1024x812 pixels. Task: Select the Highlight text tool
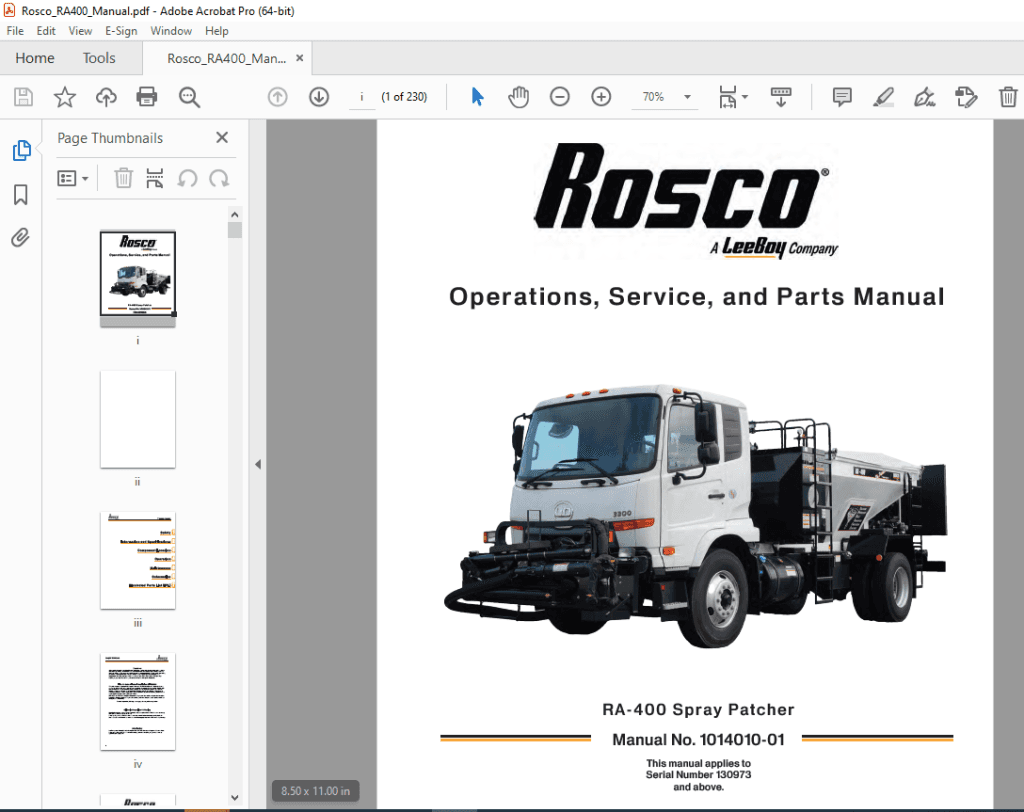click(884, 97)
